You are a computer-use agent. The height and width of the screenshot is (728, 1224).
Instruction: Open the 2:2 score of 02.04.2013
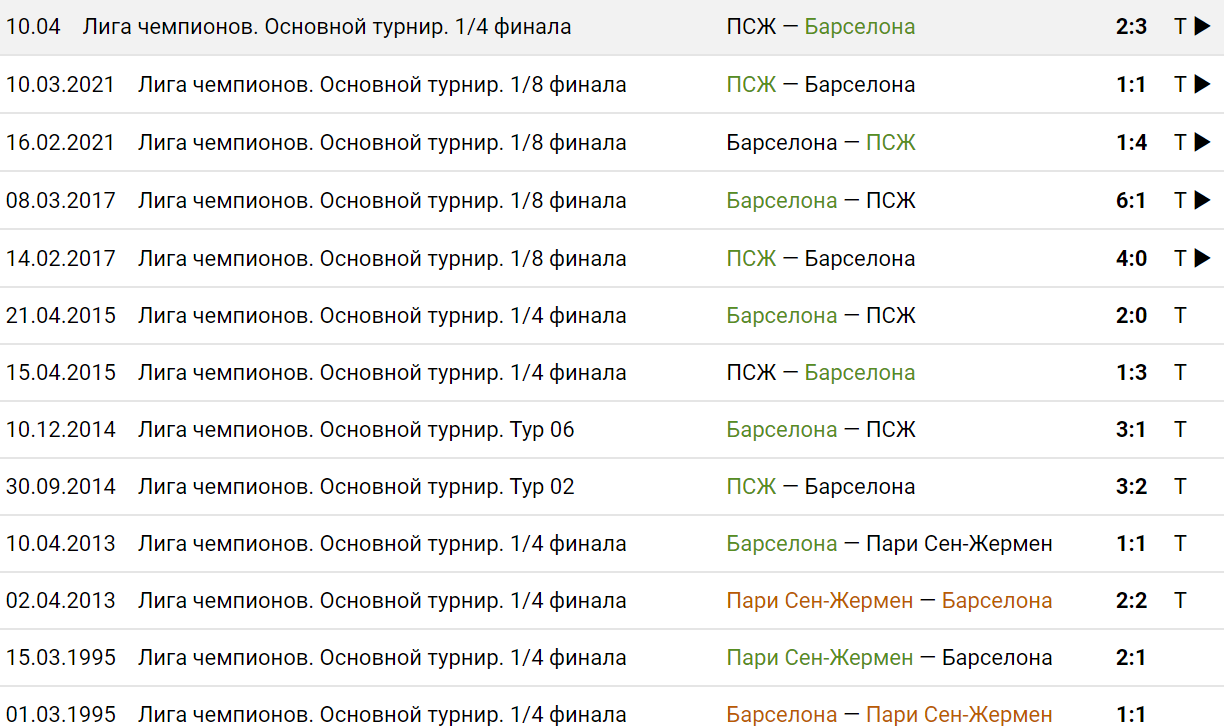pyautogui.click(x=1131, y=601)
